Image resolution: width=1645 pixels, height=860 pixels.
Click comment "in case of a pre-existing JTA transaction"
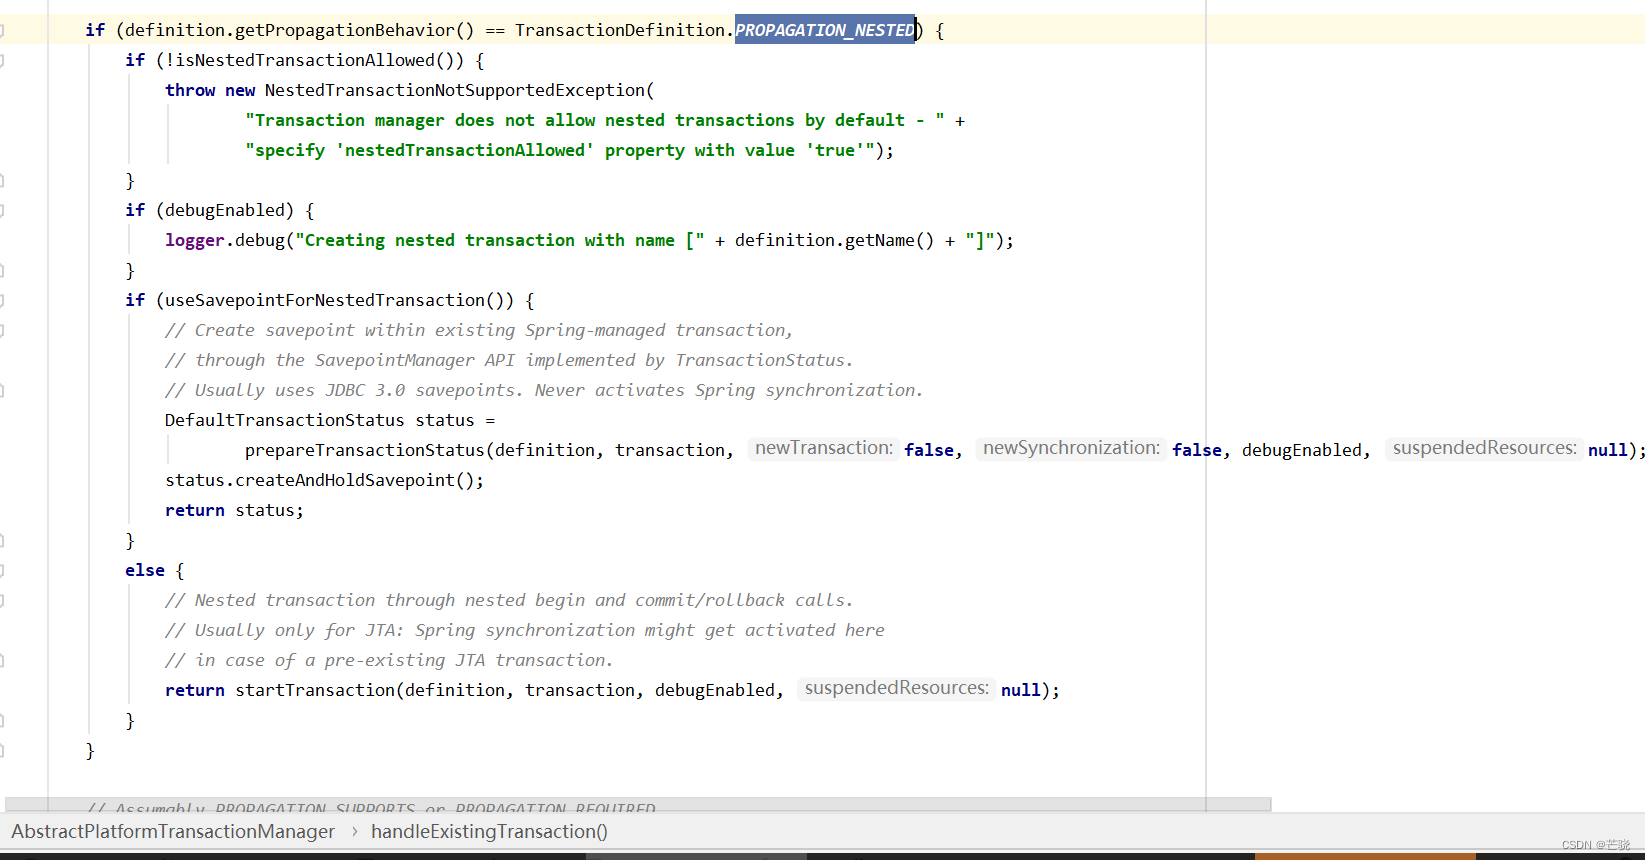[389, 660]
